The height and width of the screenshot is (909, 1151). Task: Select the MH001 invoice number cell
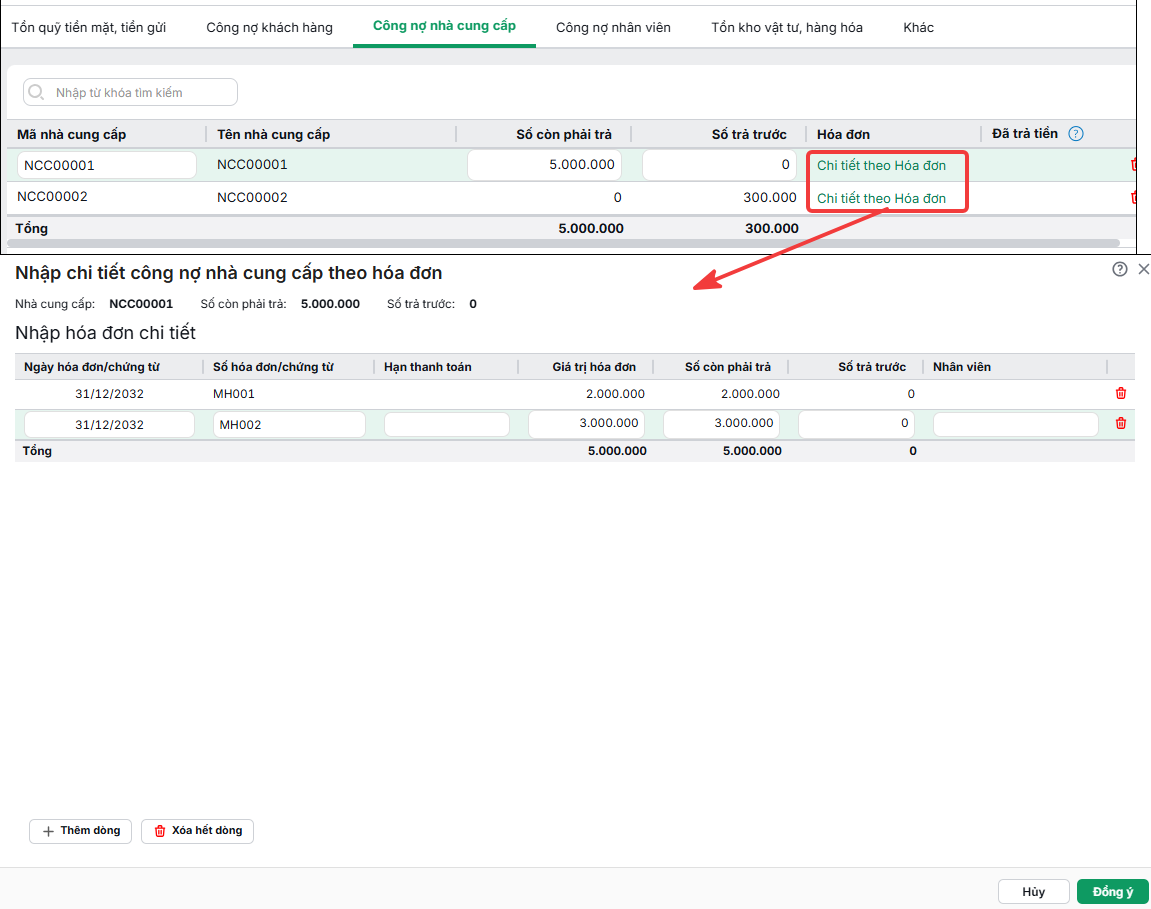pyautogui.click(x=233, y=394)
